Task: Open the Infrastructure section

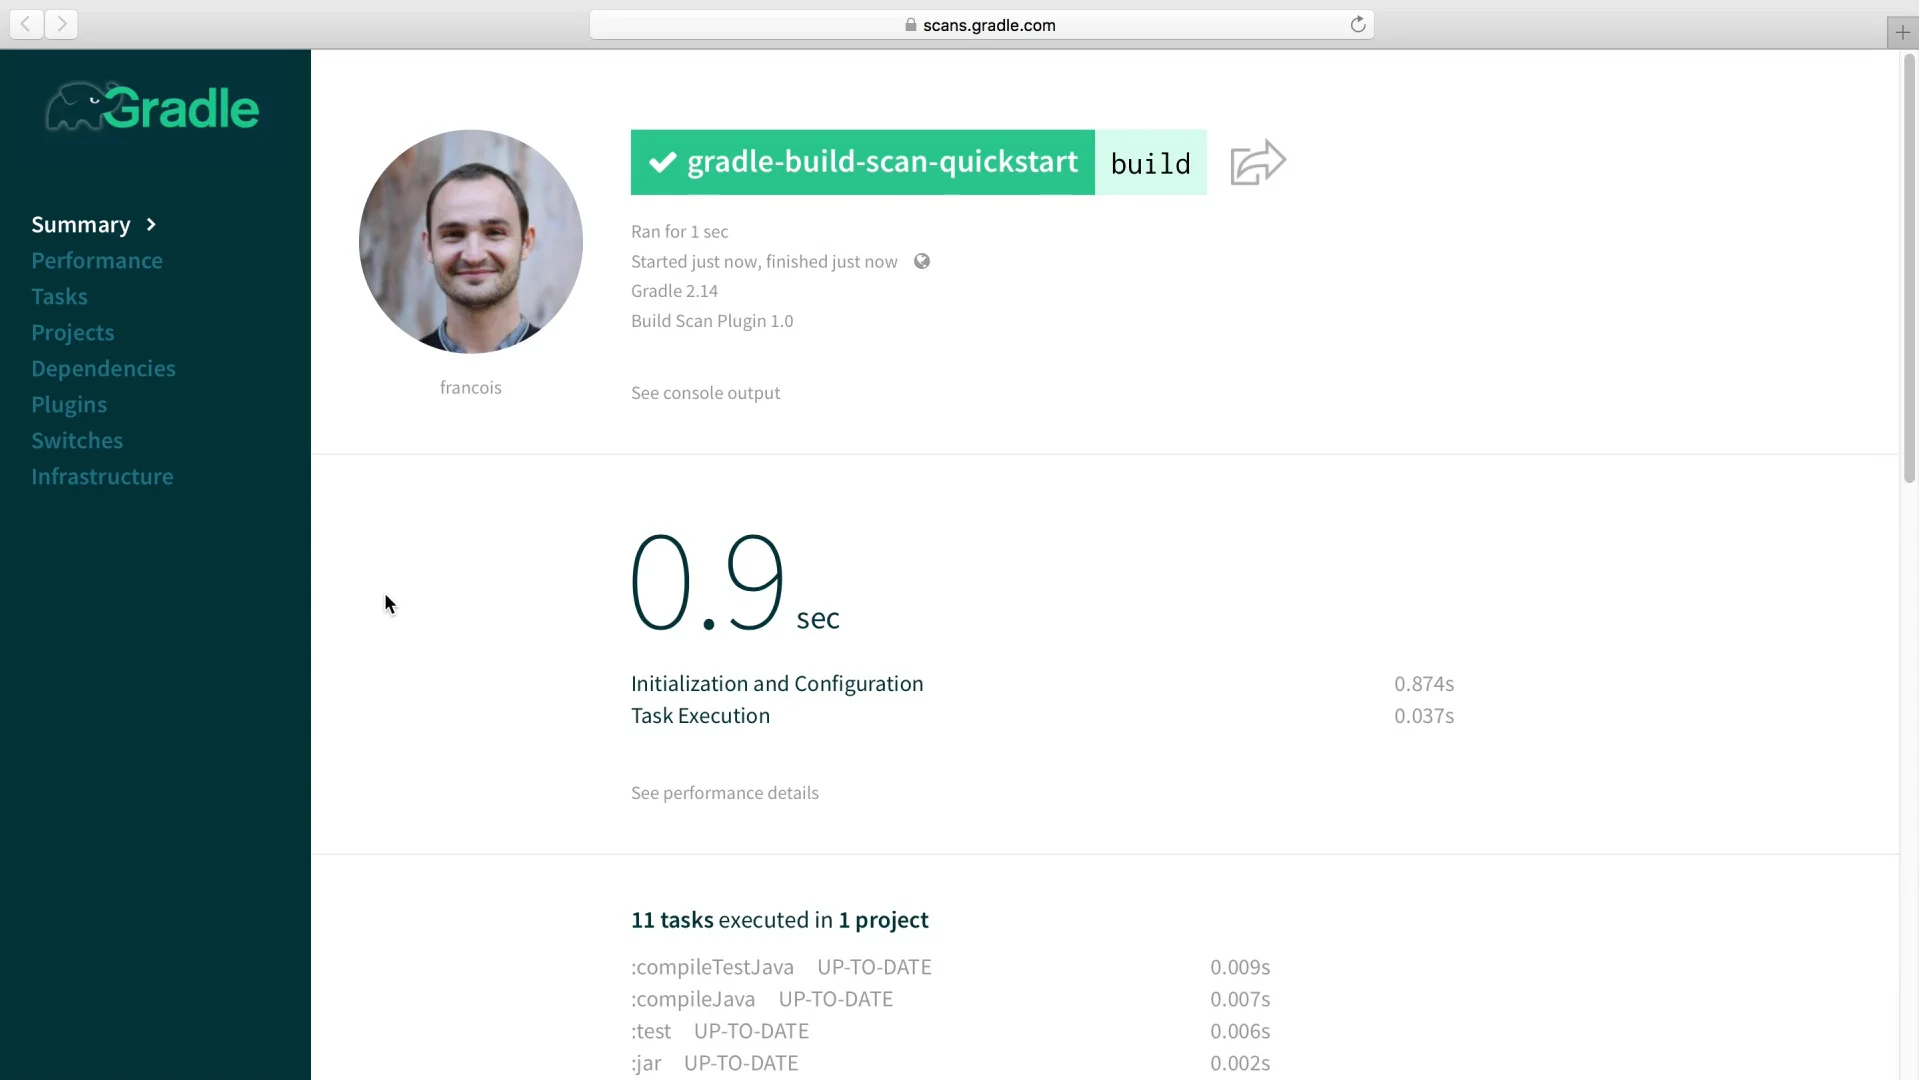Action: (102, 476)
